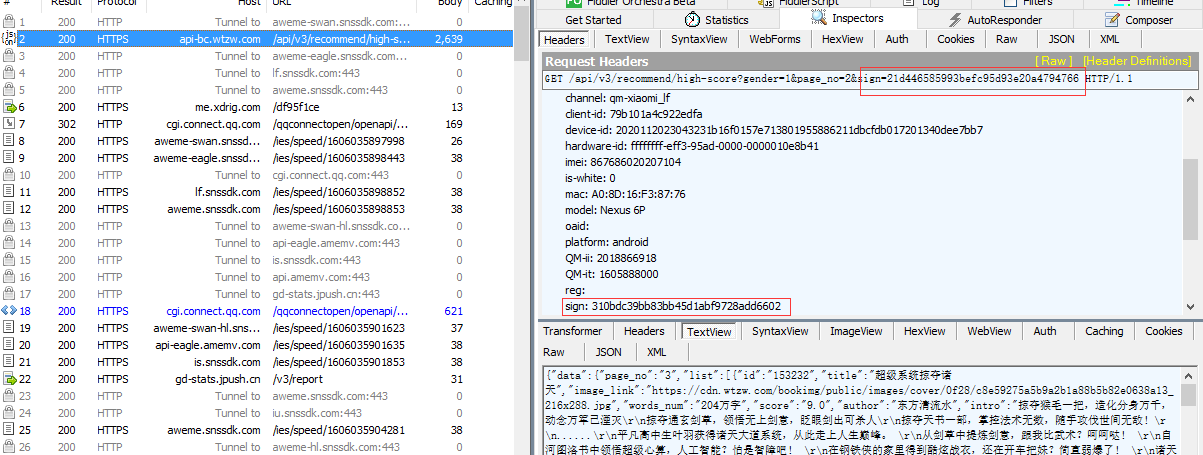Screen dimensions: 1203x455
Task: Select the request Headers inspector tab
Action: pyautogui.click(x=566, y=39)
